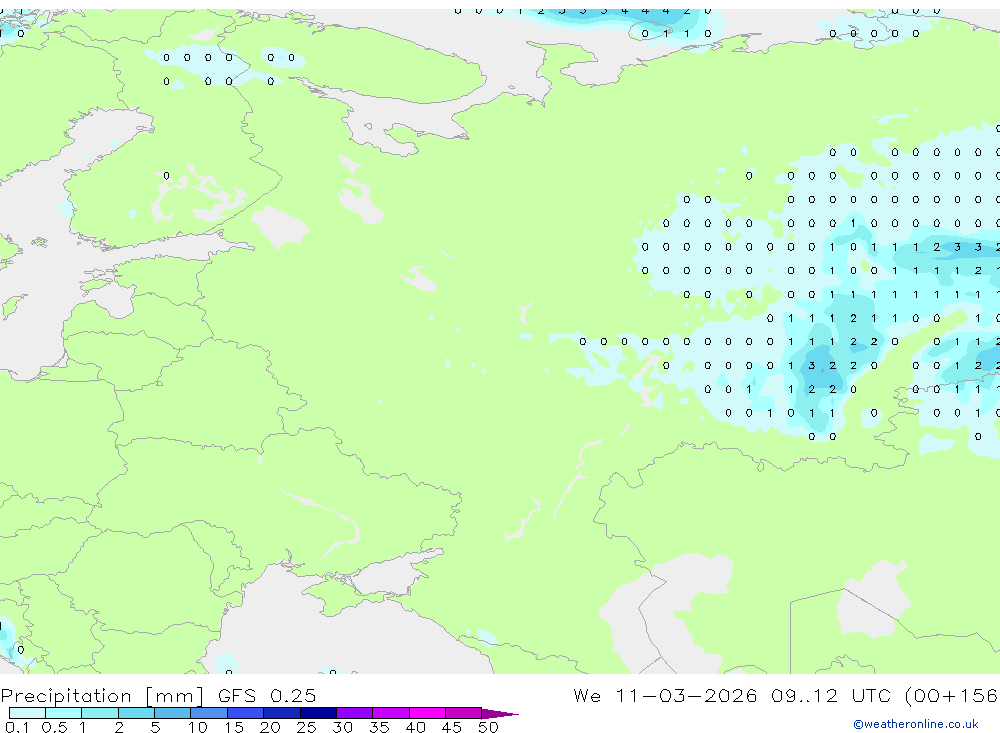Screen dimensions: 1000x733
Task: Select the legend scale label '10'
Action: pyautogui.click(x=198, y=727)
